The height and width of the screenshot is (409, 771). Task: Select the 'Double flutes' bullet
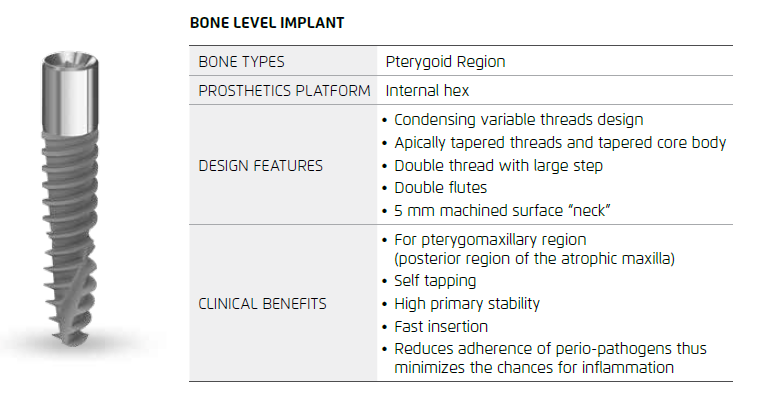pyautogui.click(x=442, y=189)
